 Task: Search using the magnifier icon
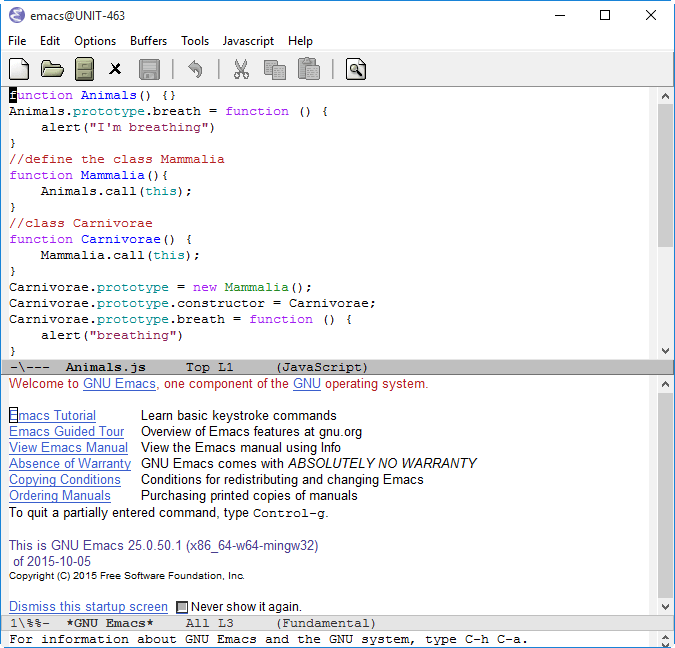pos(356,69)
